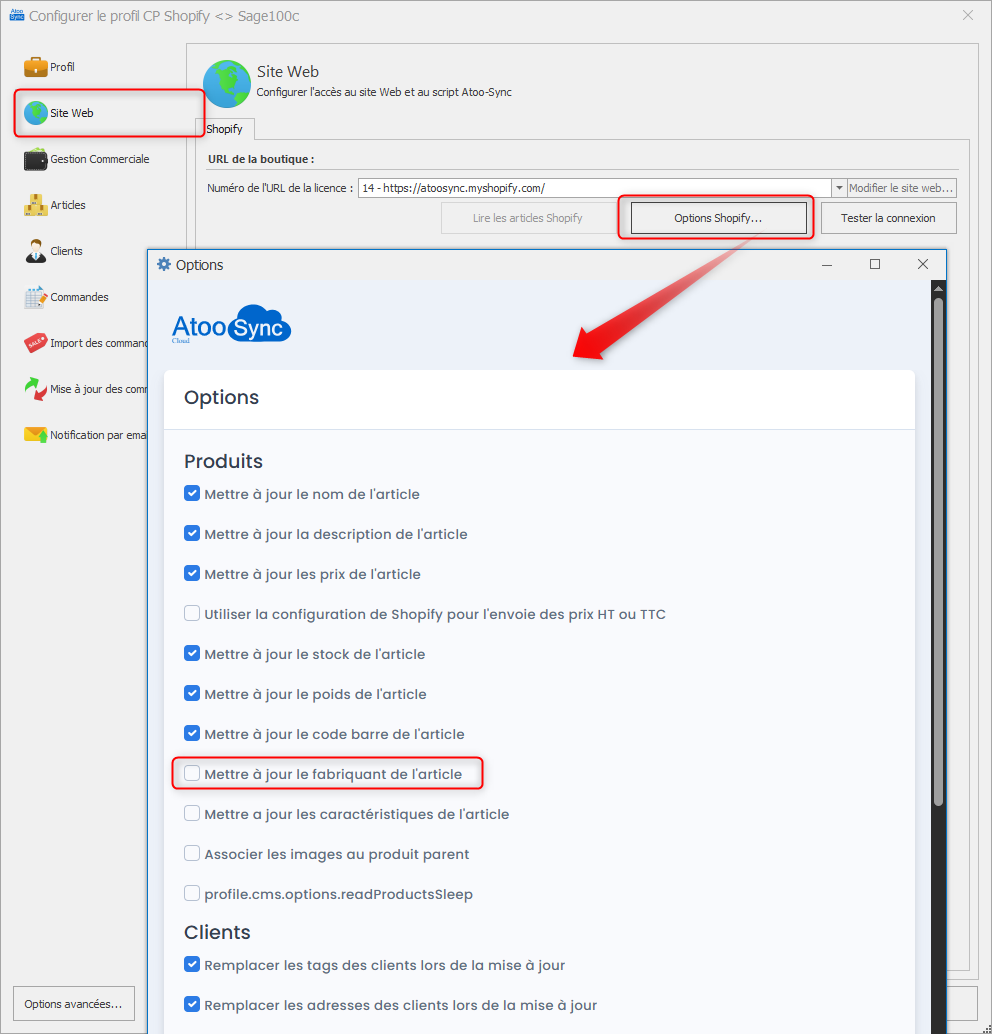Uncheck Mettre à jour le stock de l'article
The width and height of the screenshot is (992, 1034).
click(192, 653)
